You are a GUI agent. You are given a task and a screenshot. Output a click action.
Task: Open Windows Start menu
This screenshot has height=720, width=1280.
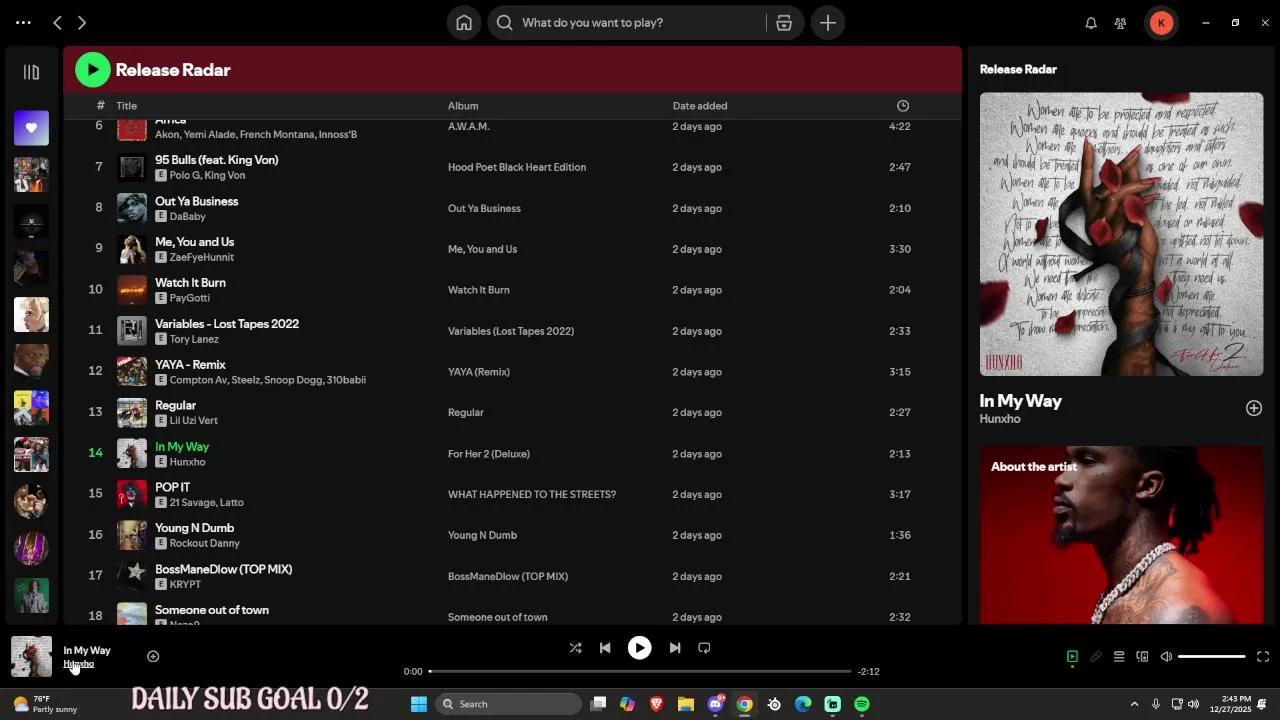click(419, 704)
